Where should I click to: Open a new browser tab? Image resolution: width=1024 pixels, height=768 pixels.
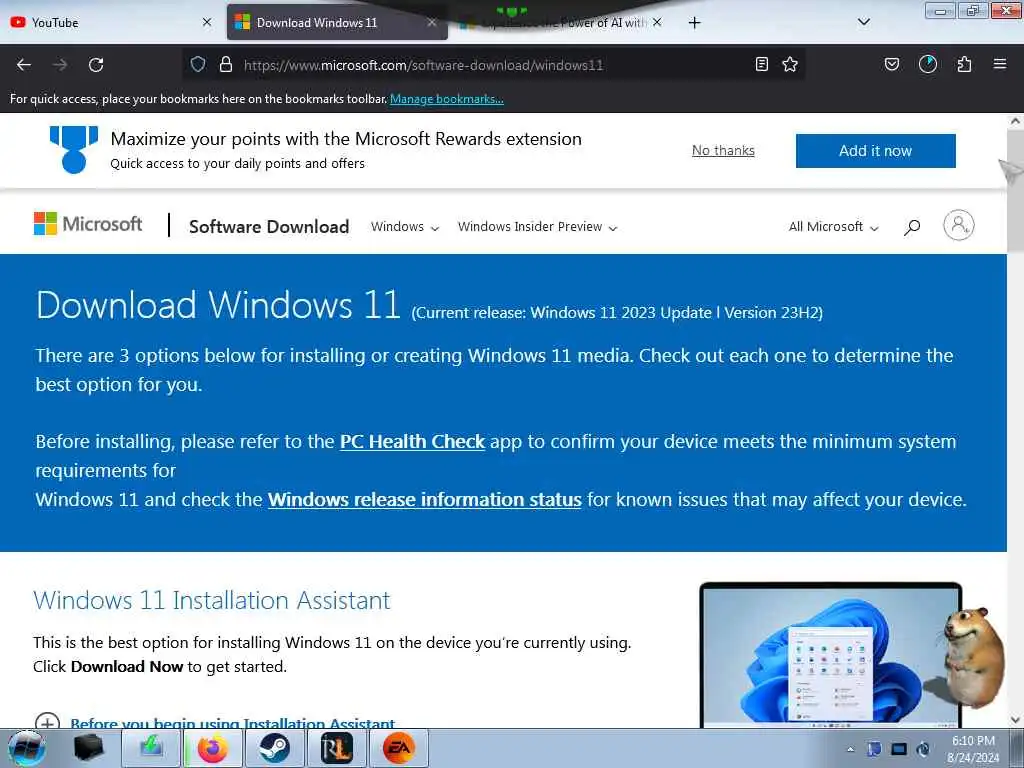point(694,23)
